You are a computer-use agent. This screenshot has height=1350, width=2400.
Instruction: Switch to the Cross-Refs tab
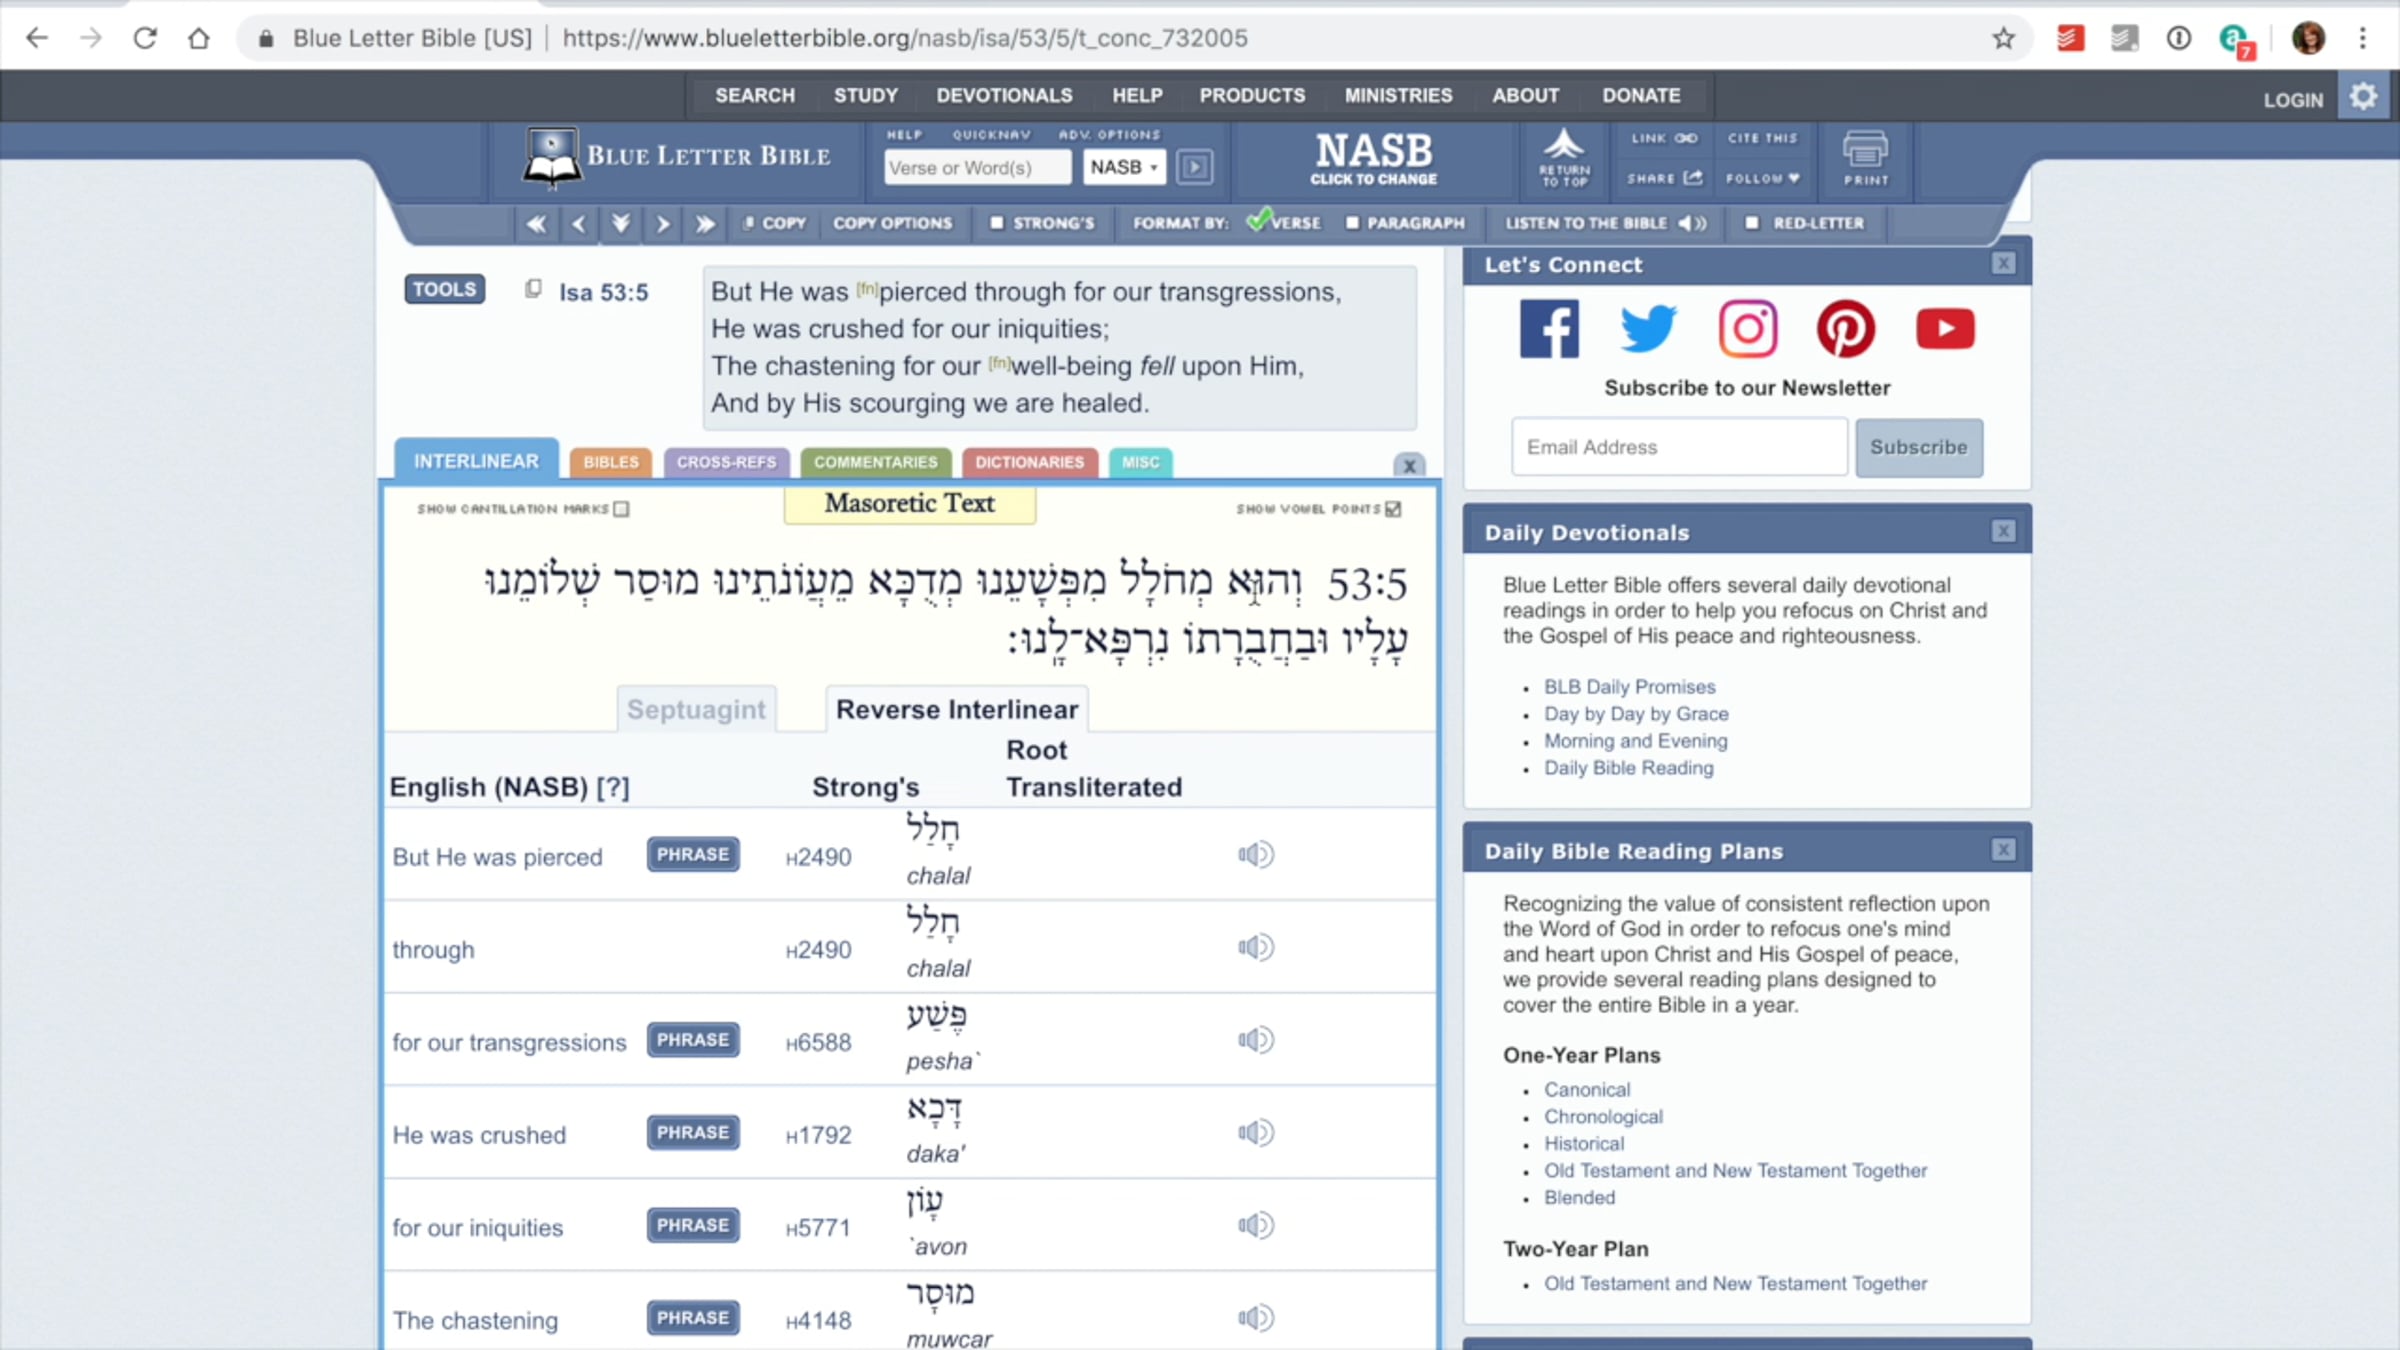coord(727,462)
